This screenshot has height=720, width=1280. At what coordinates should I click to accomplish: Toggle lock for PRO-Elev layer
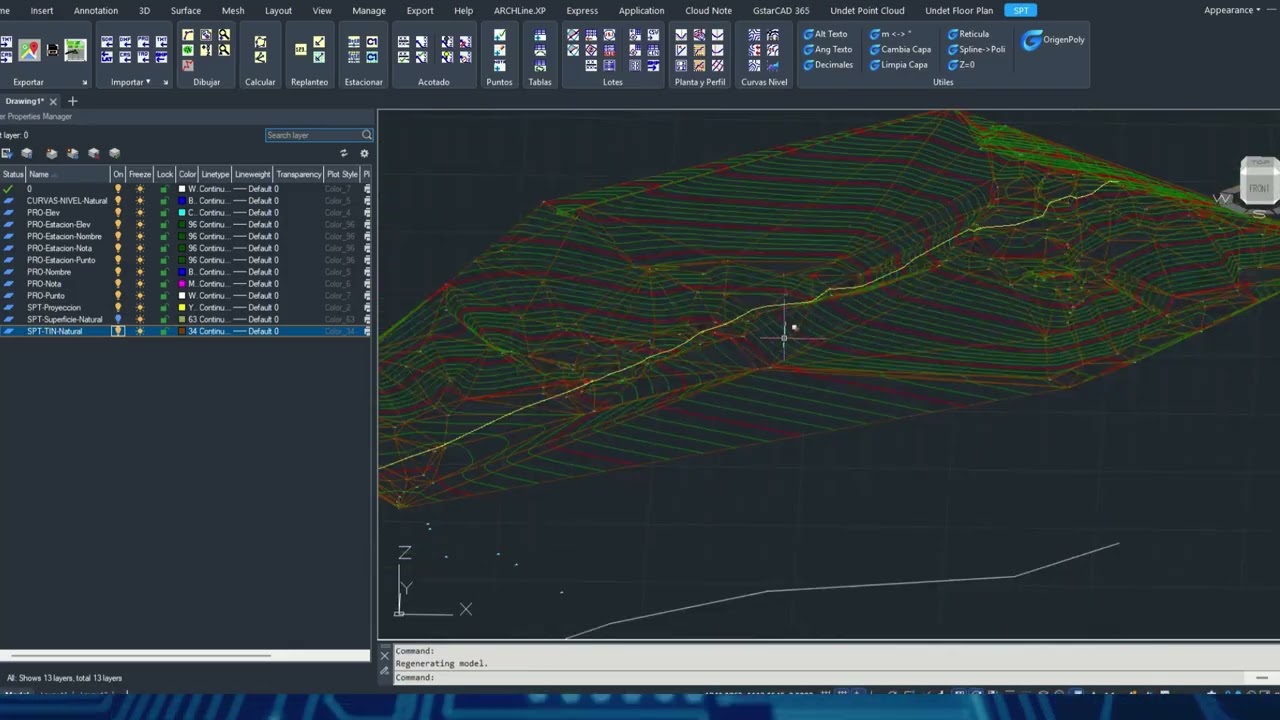[x=164, y=213]
